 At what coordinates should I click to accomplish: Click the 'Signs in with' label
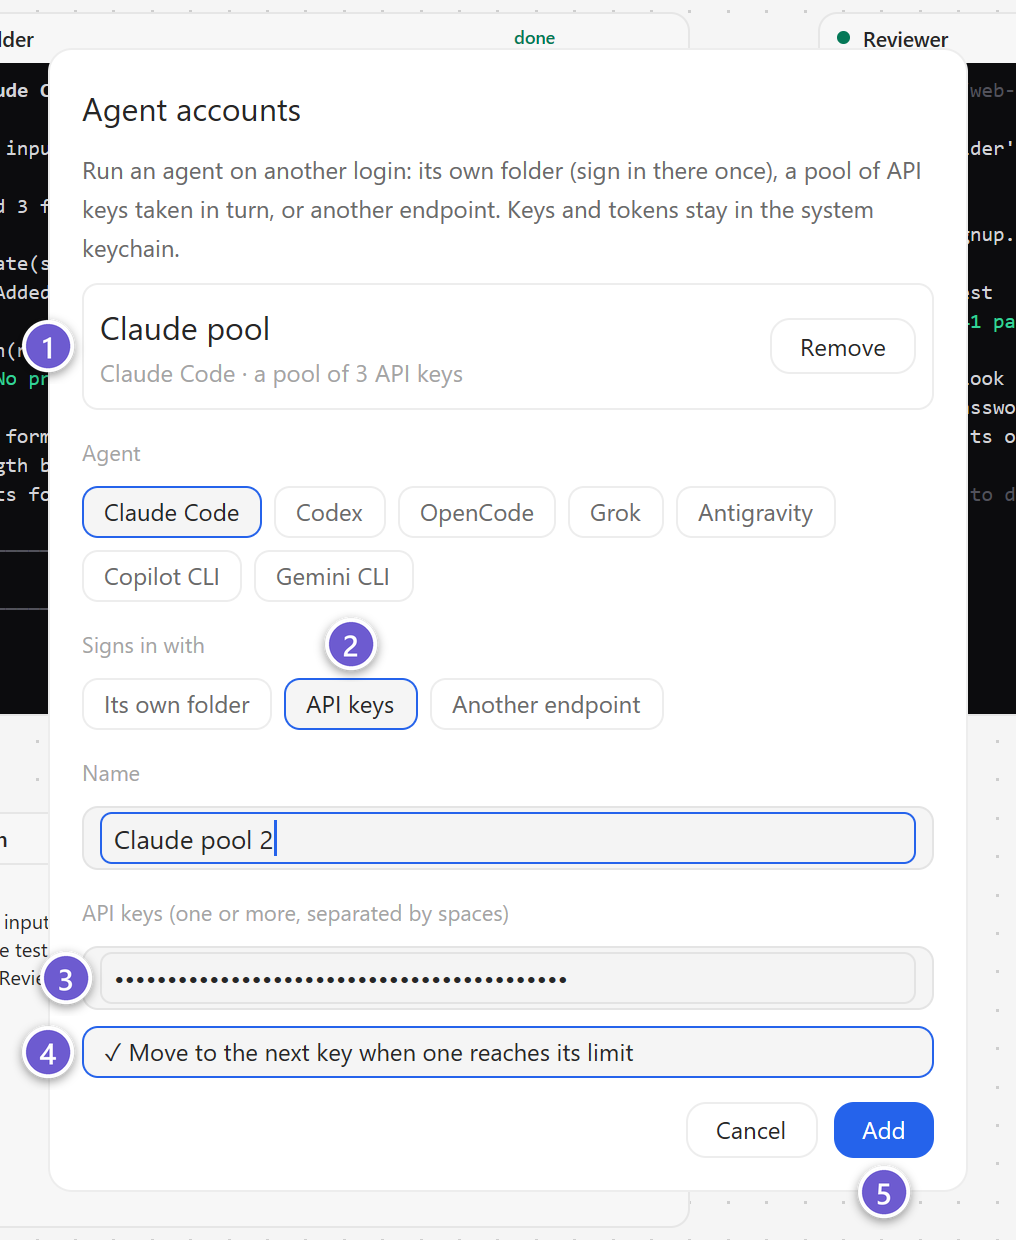tap(143, 645)
